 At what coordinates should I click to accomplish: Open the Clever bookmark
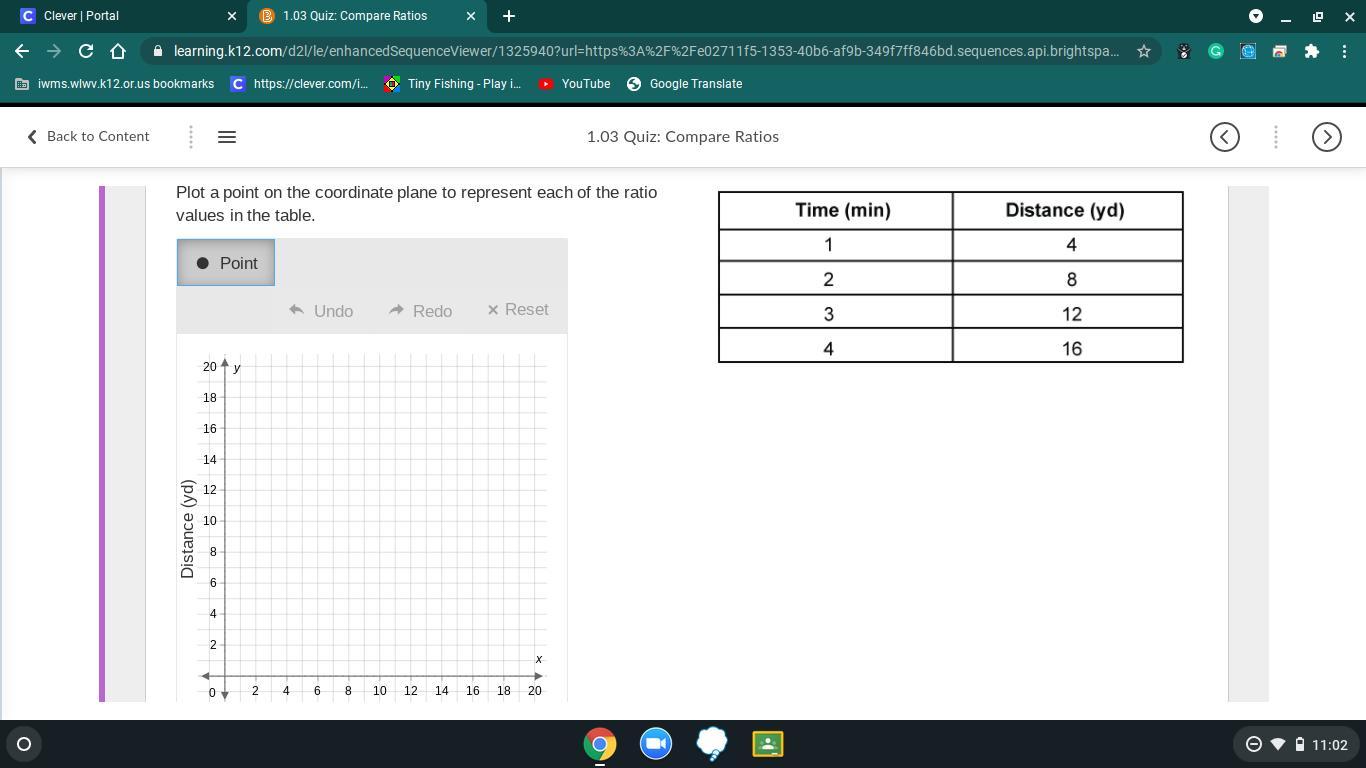[299, 84]
